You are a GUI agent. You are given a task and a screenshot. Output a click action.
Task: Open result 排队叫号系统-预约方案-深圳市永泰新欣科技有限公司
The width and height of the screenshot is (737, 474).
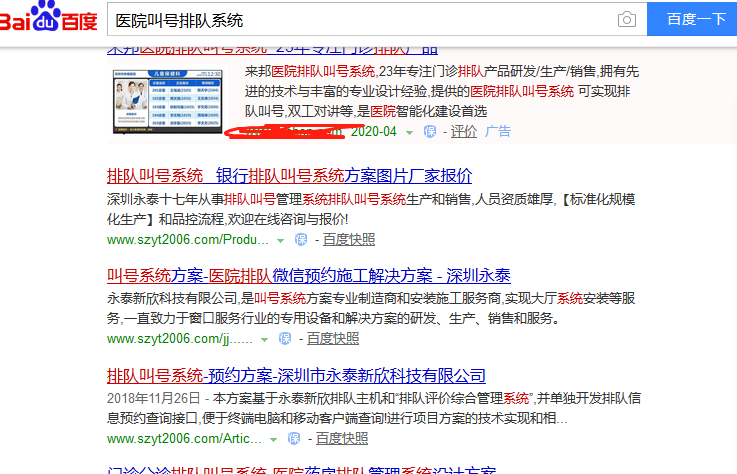click(297, 376)
